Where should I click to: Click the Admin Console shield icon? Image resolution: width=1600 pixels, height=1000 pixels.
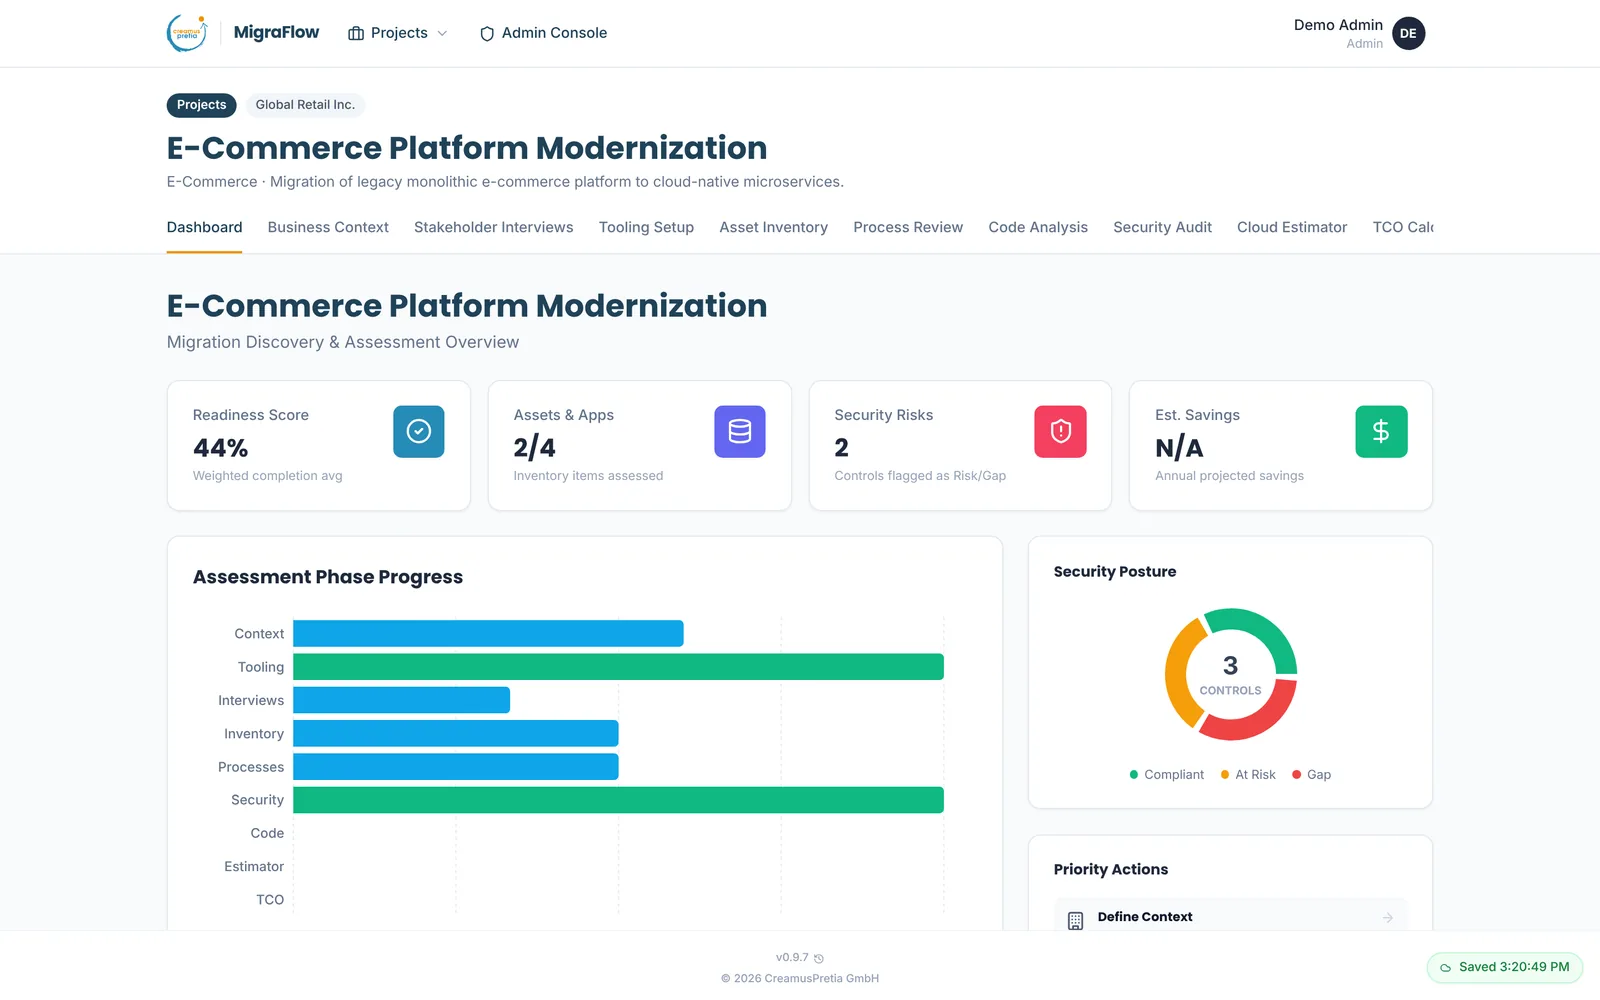pos(487,33)
